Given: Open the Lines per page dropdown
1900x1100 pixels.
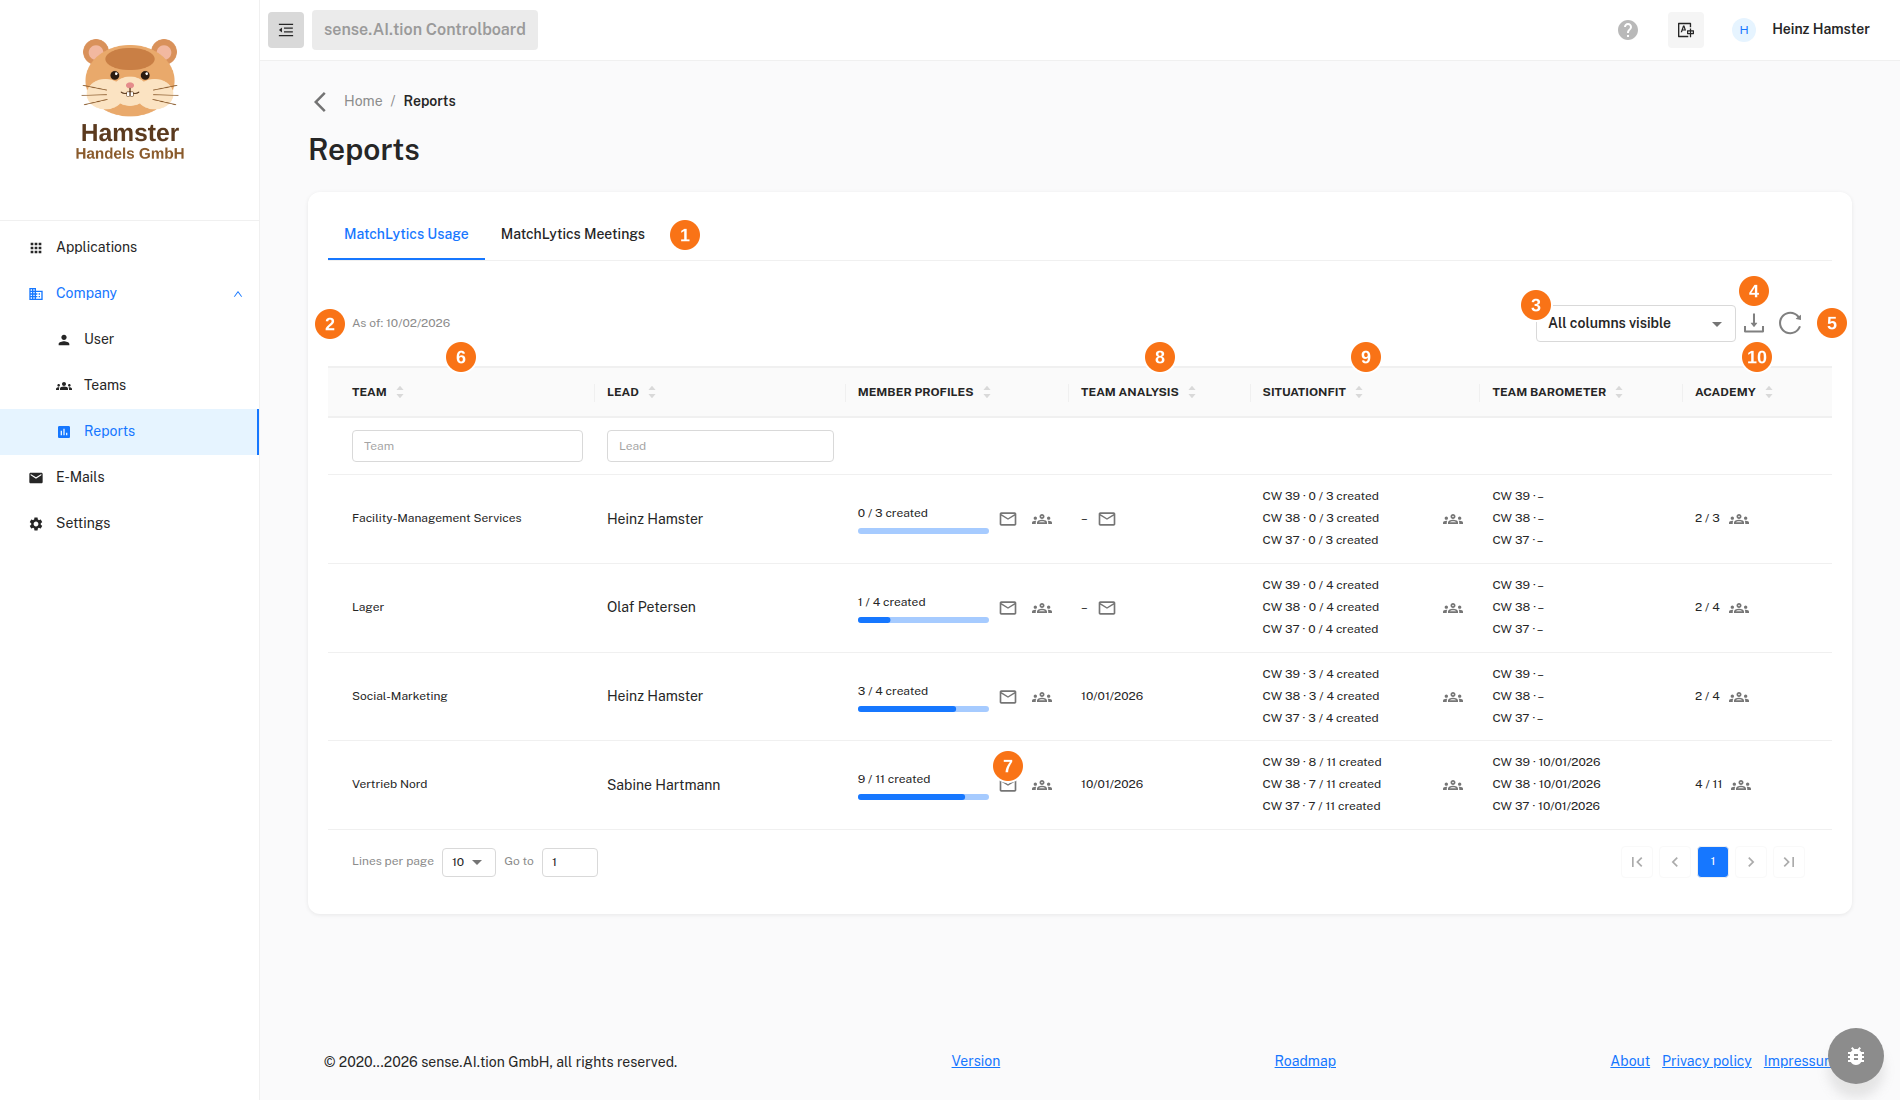Looking at the screenshot, I should pyautogui.click(x=468, y=862).
